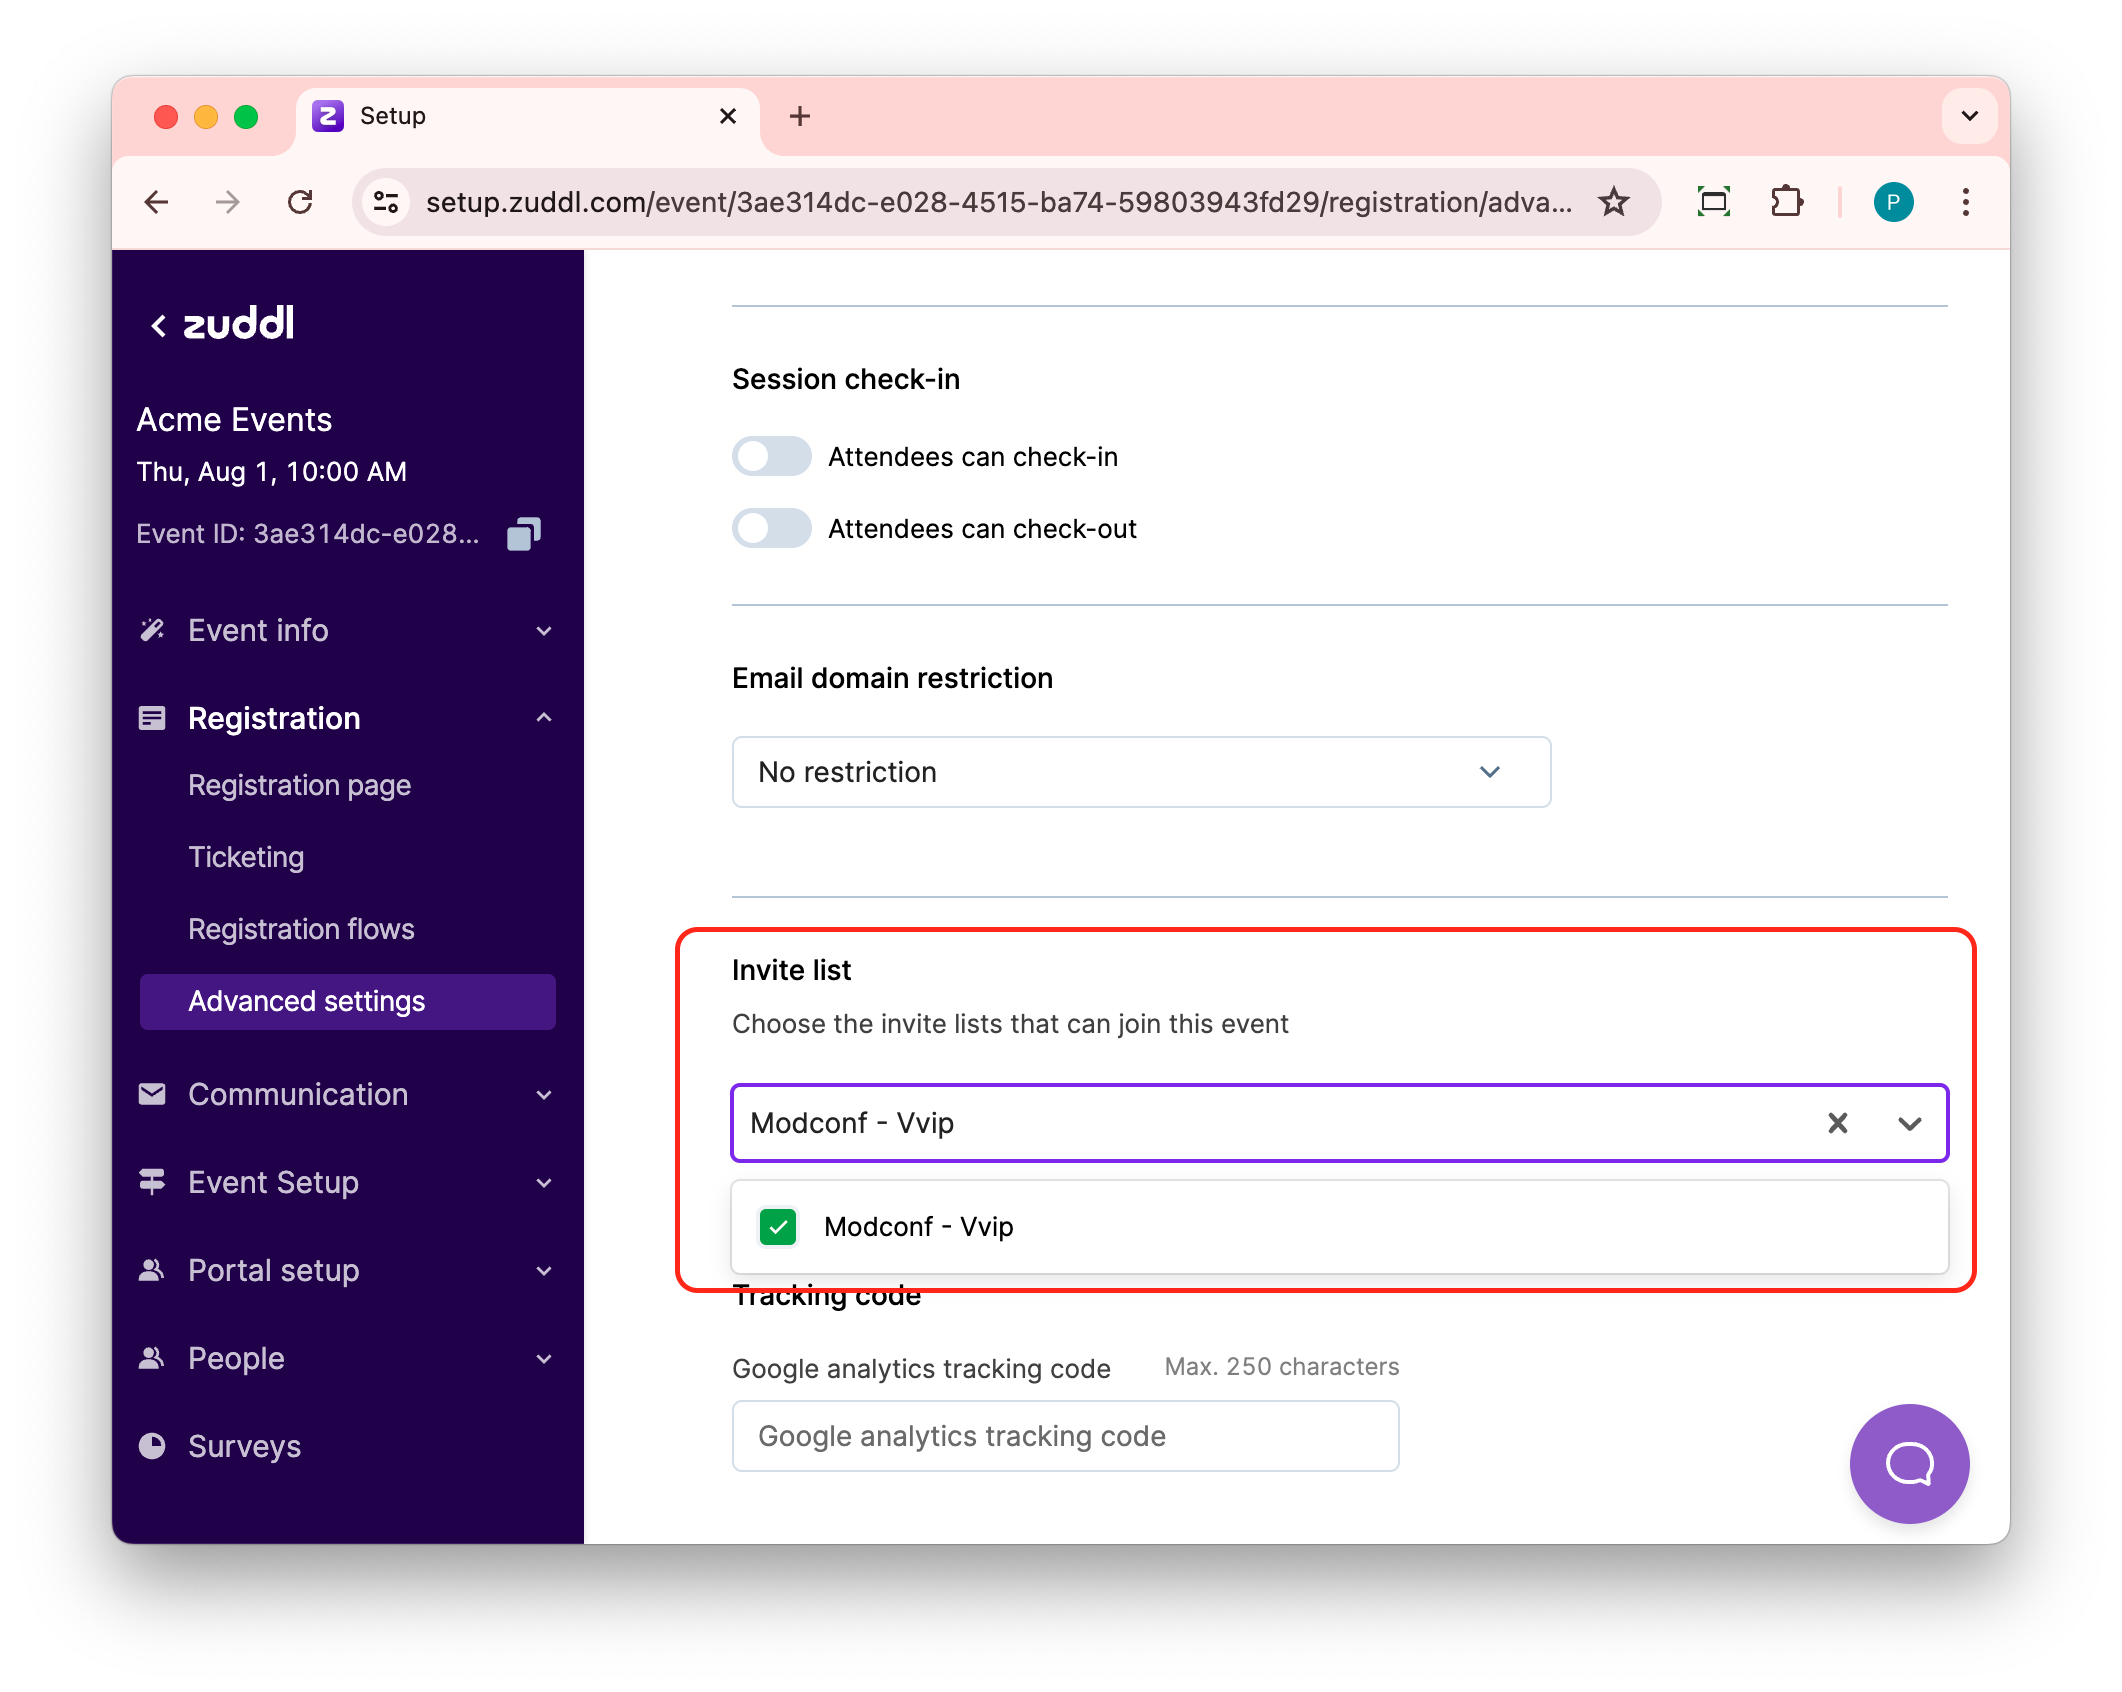Screen dimensions: 2122x1692
Task: Enable Attendees can check-in toggle
Action: [771, 457]
